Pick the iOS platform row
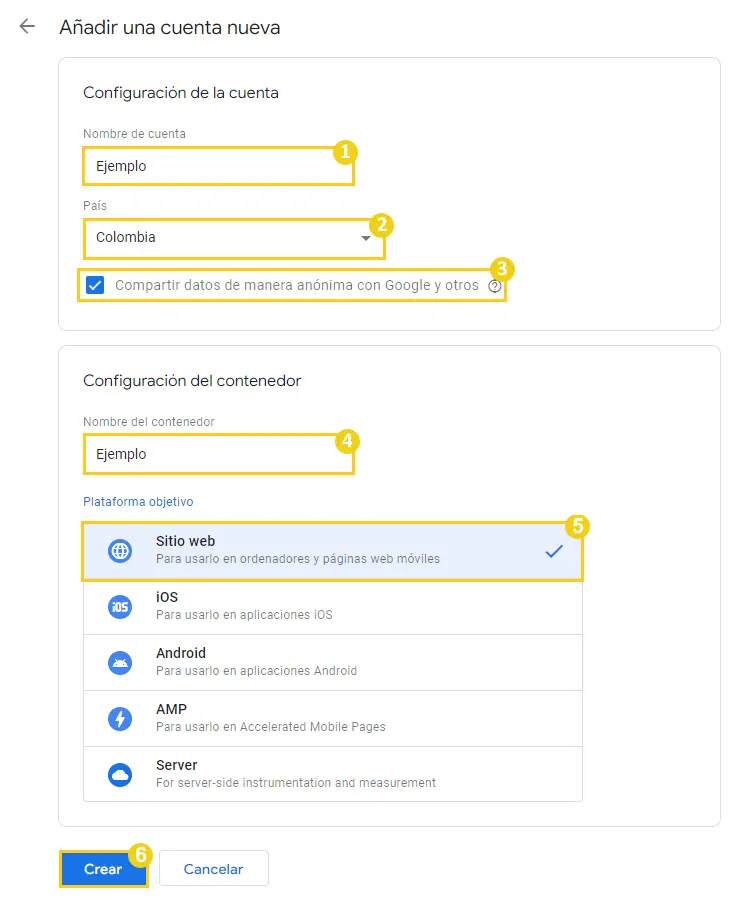This screenshot has width=732, height=900. click(x=333, y=607)
